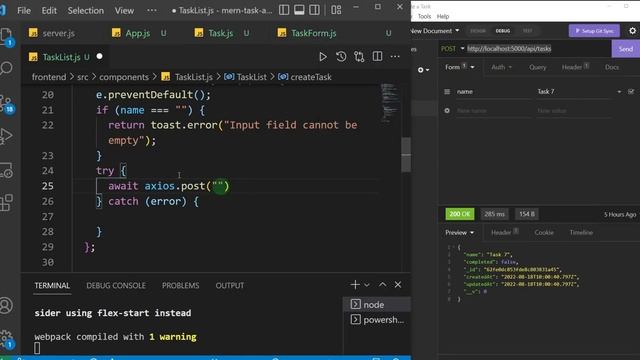Open the Search view in the activity bar
Viewport: 640px width, 360px height.
[x=6, y=68]
